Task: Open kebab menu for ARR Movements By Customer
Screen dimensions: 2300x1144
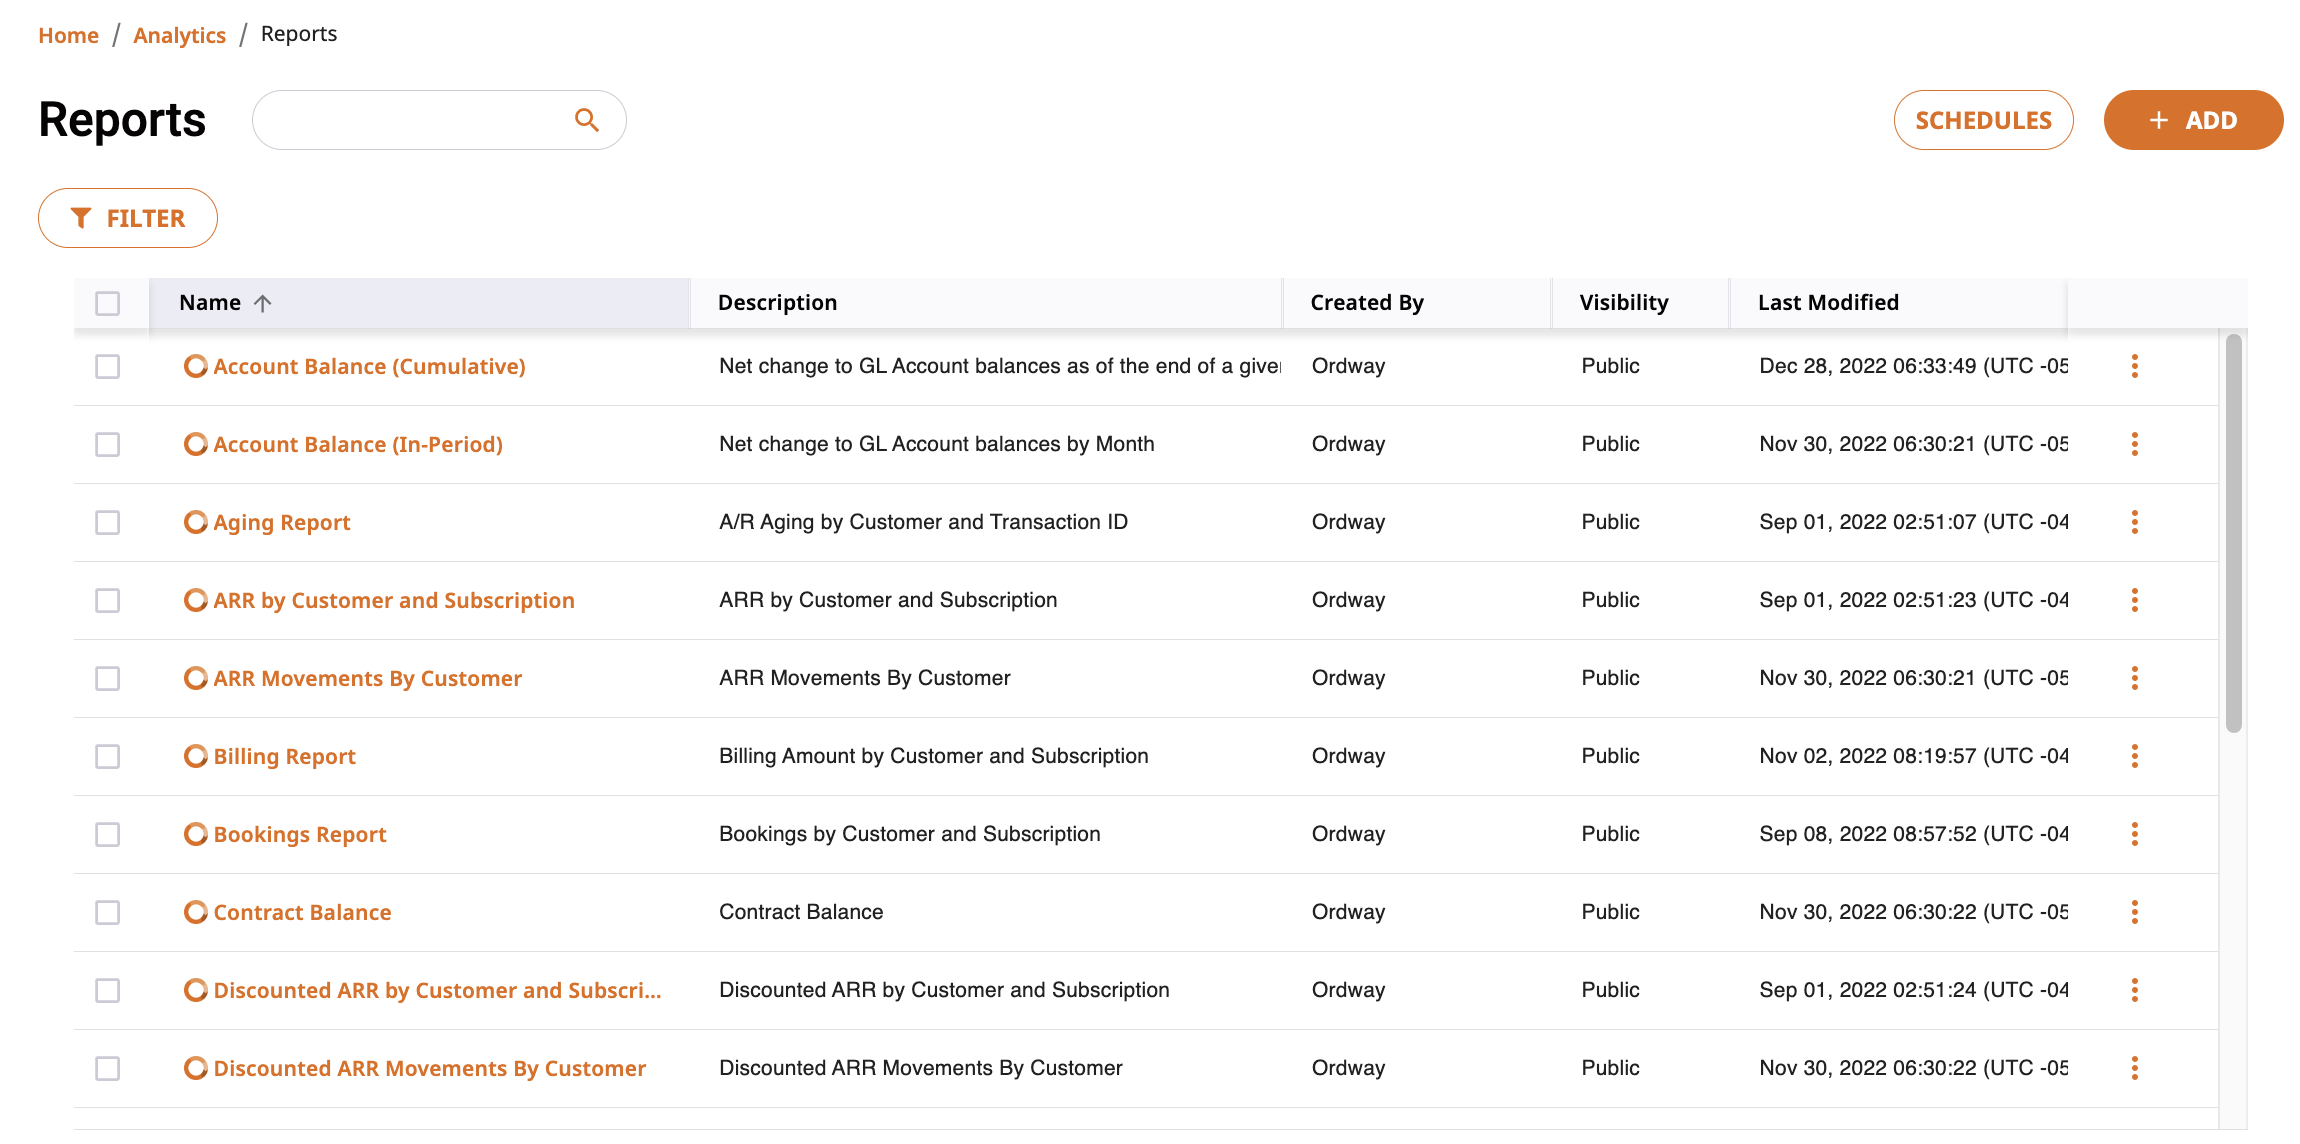Action: 2134,678
